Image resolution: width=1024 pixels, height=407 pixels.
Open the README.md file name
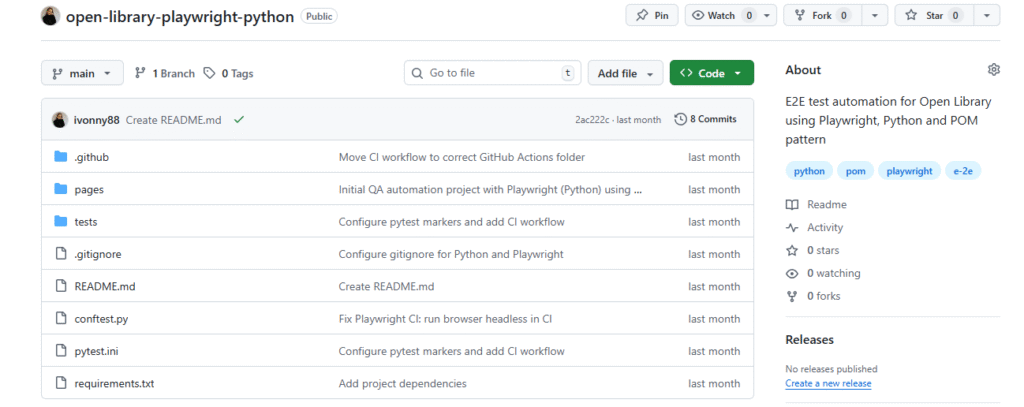click(105, 286)
